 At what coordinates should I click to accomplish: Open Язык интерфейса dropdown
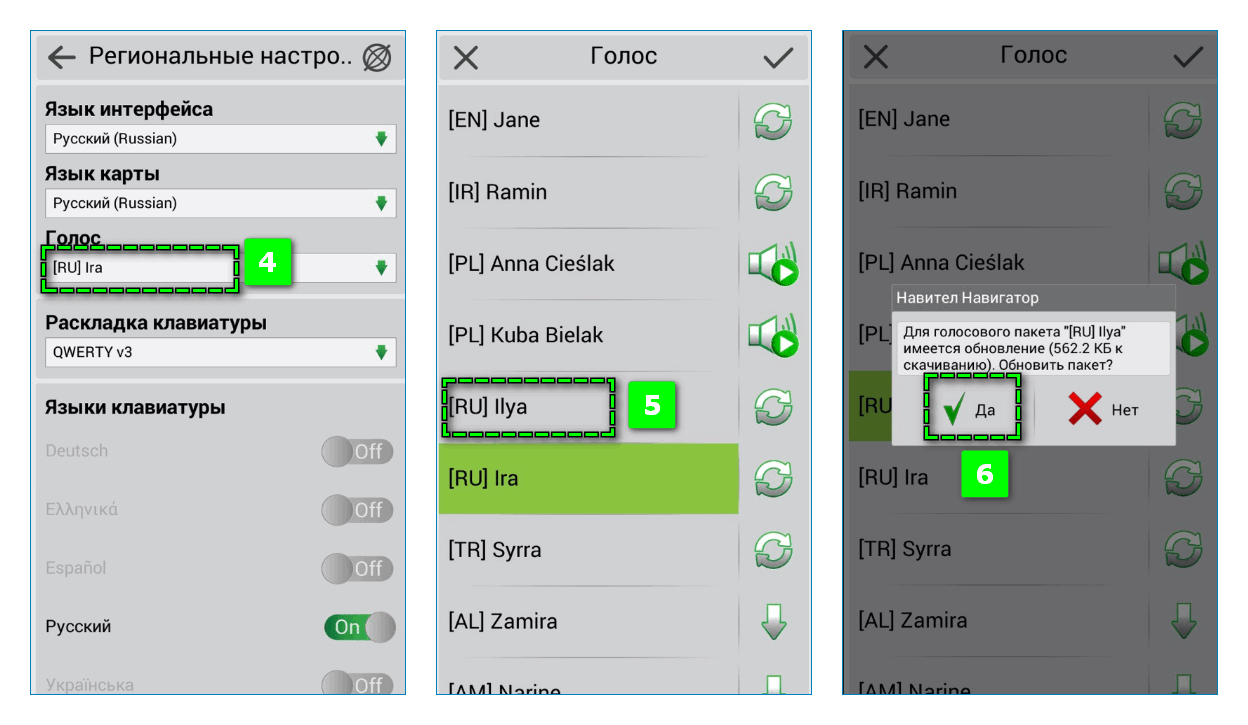click(221, 139)
